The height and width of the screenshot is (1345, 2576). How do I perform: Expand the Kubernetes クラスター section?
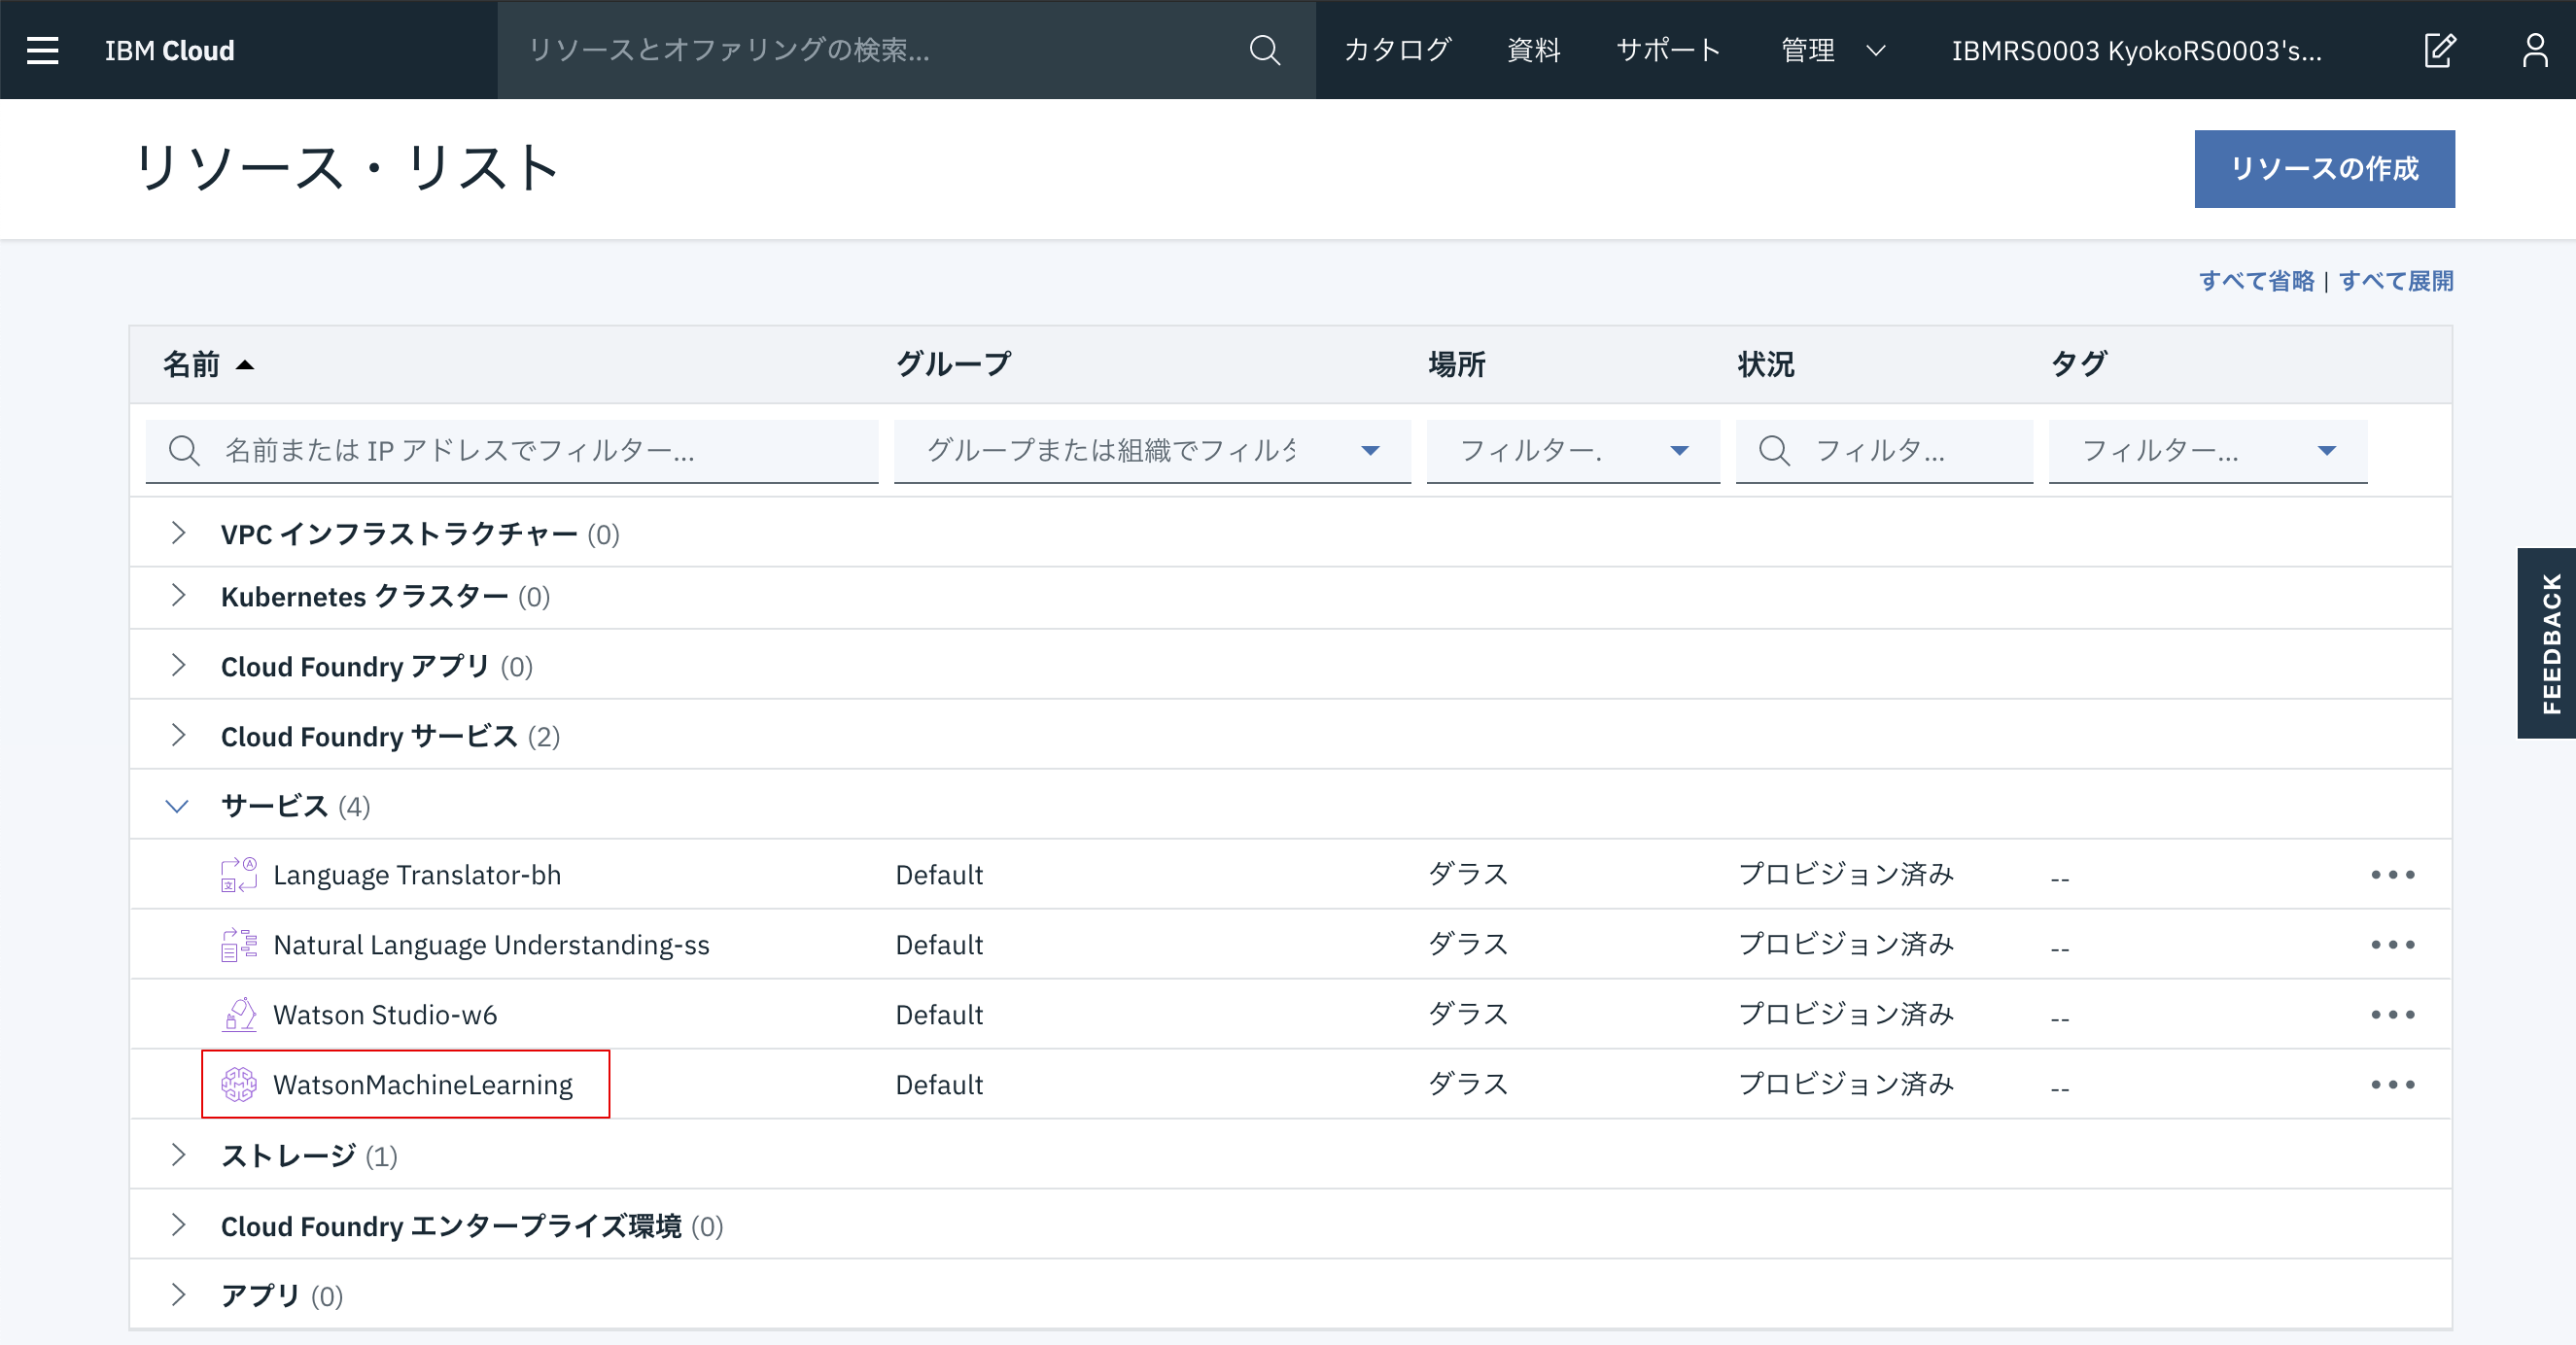[178, 596]
